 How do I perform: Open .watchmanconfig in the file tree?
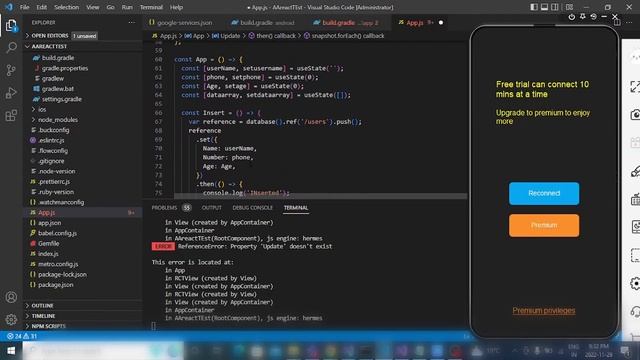pos(61,202)
